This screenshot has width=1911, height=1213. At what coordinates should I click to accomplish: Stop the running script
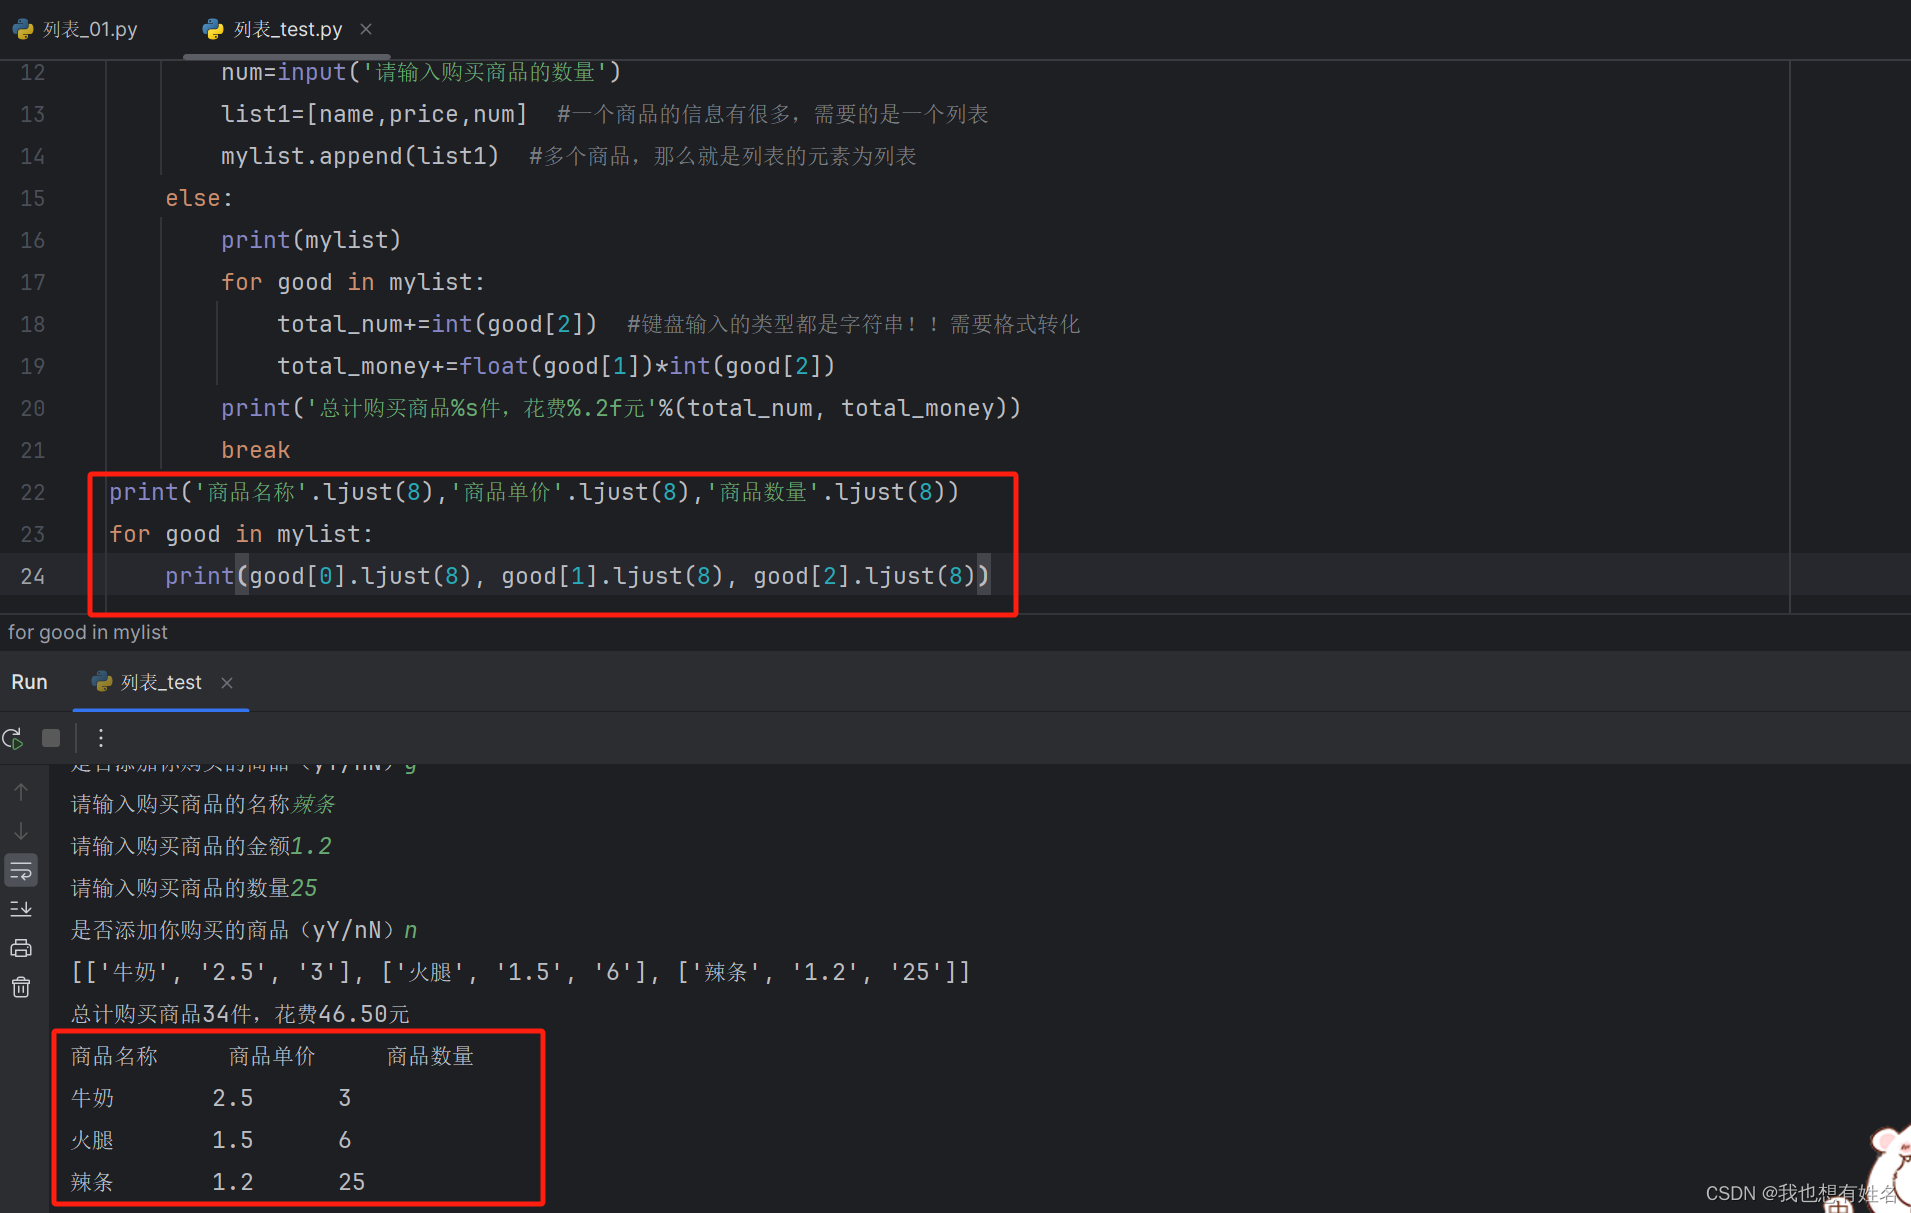(x=50, y=737)
